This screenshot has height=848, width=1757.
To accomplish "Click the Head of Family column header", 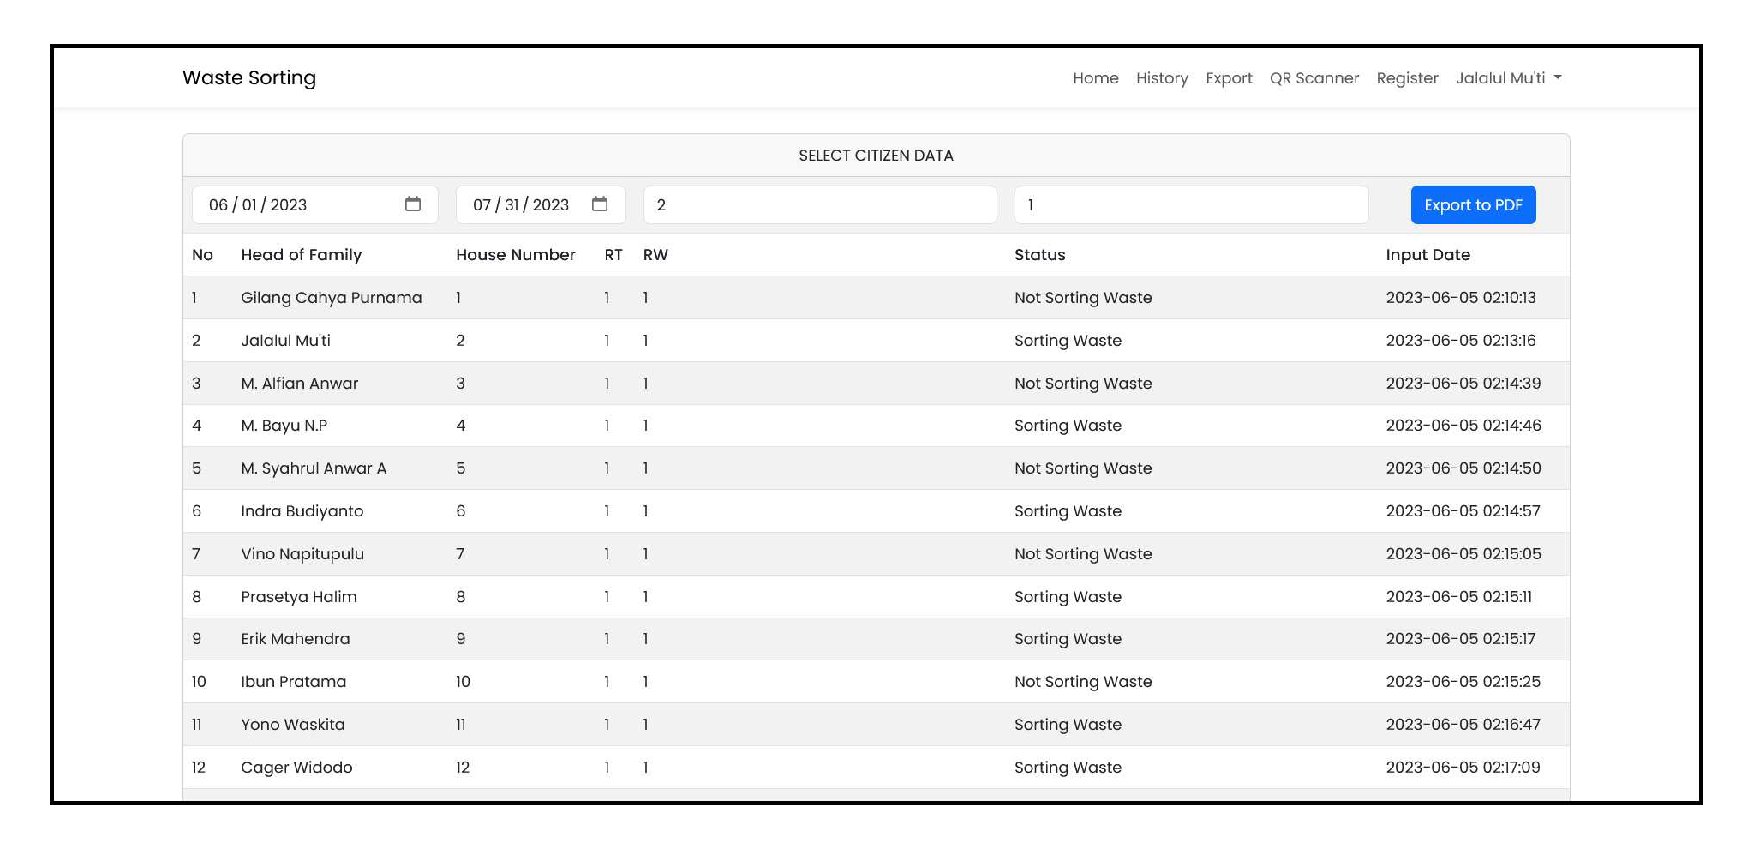I will [301, 255].
